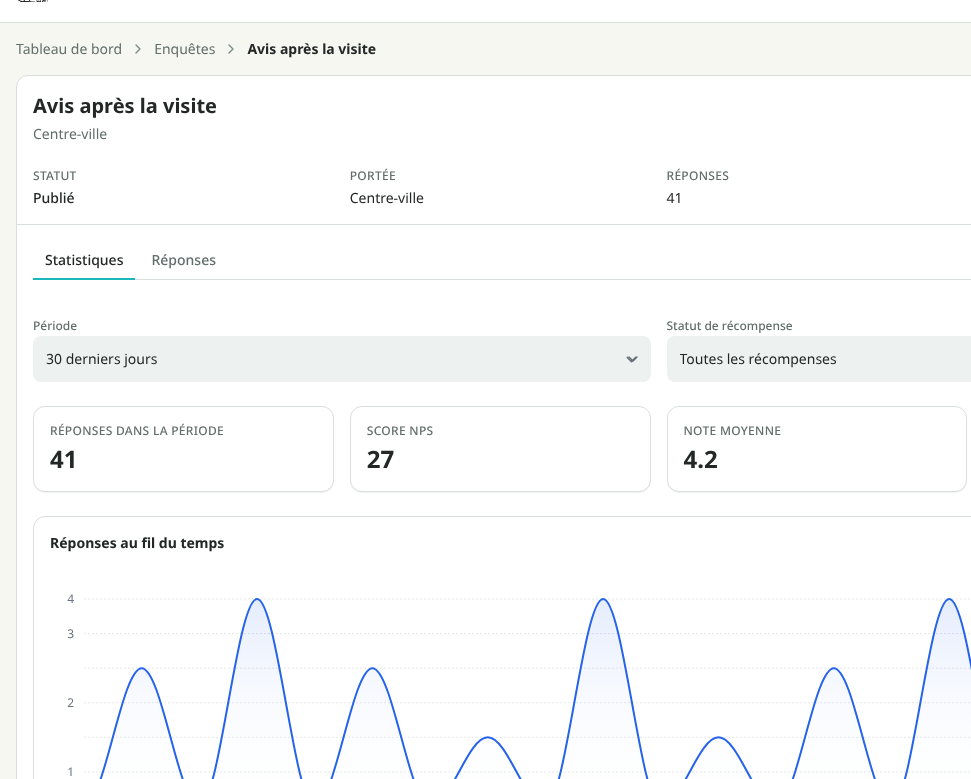Screen dimensions: 971x779
Task: Switch to the Réponses tab
Action: click(184, 260)
